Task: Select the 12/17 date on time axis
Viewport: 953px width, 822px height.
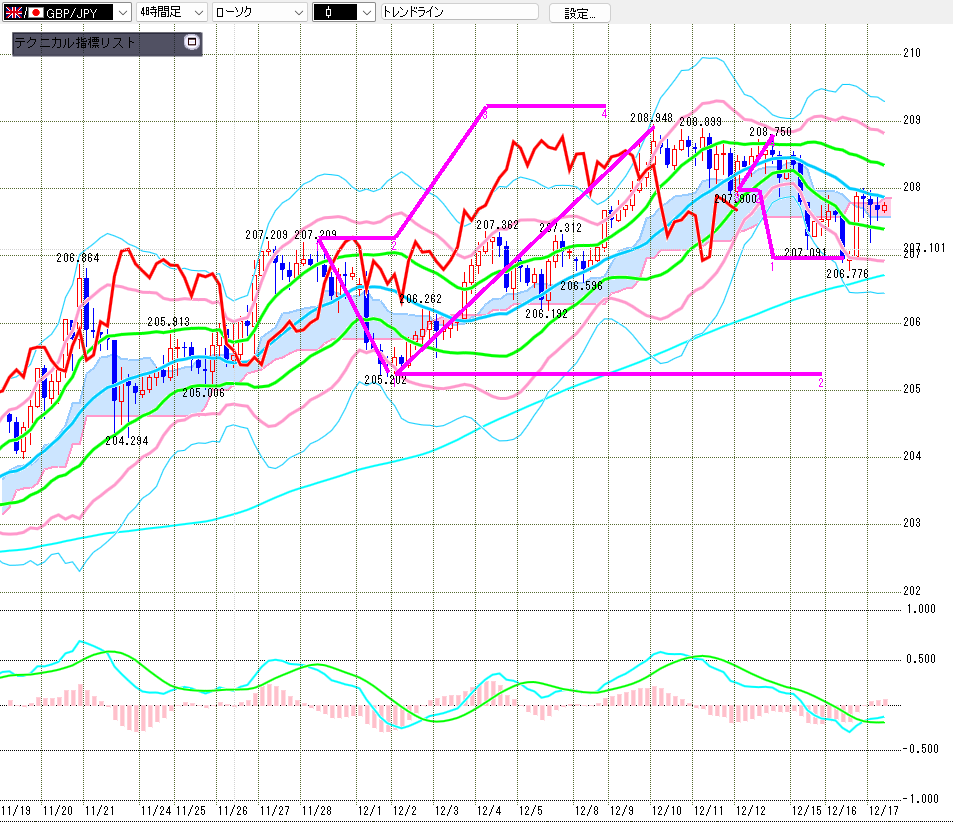Action: click(x=882, y=809)
